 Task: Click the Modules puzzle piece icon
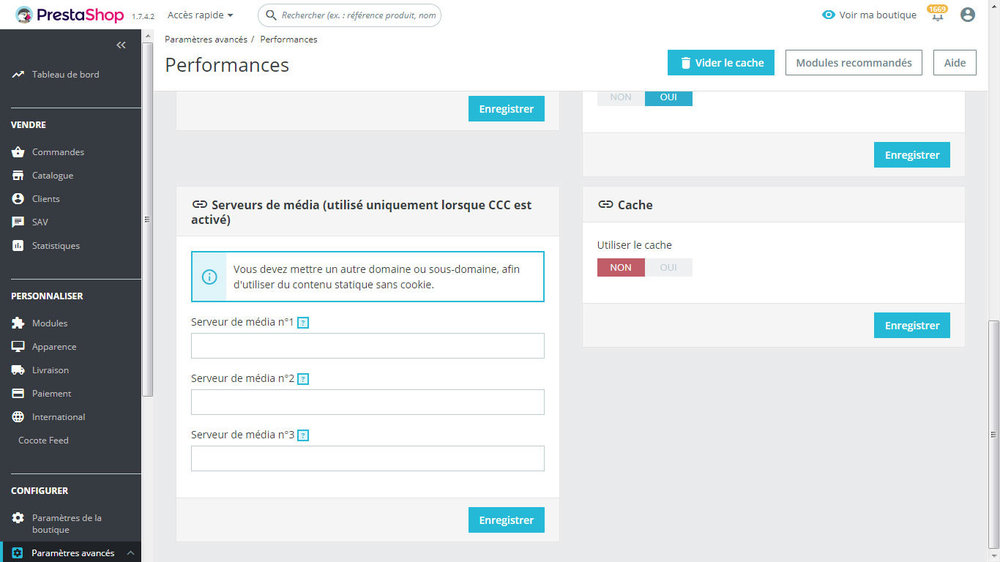(18, 323)
